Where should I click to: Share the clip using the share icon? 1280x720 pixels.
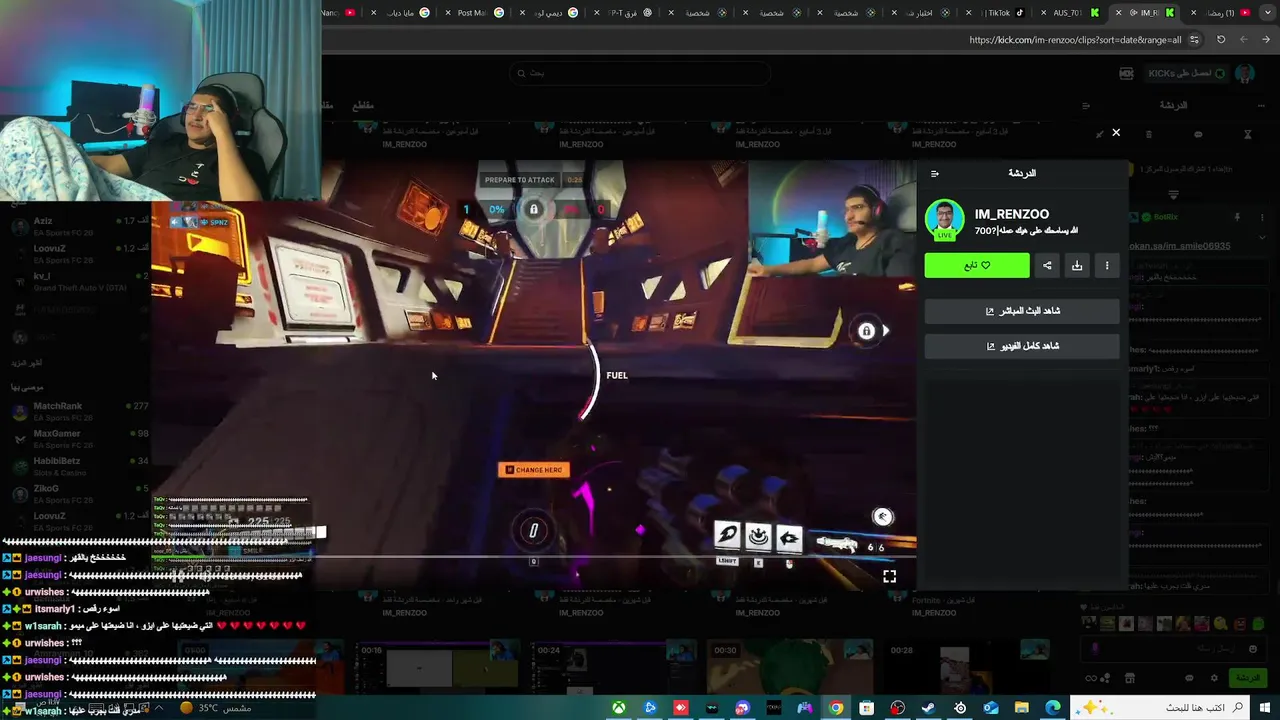pos(1047,265)
